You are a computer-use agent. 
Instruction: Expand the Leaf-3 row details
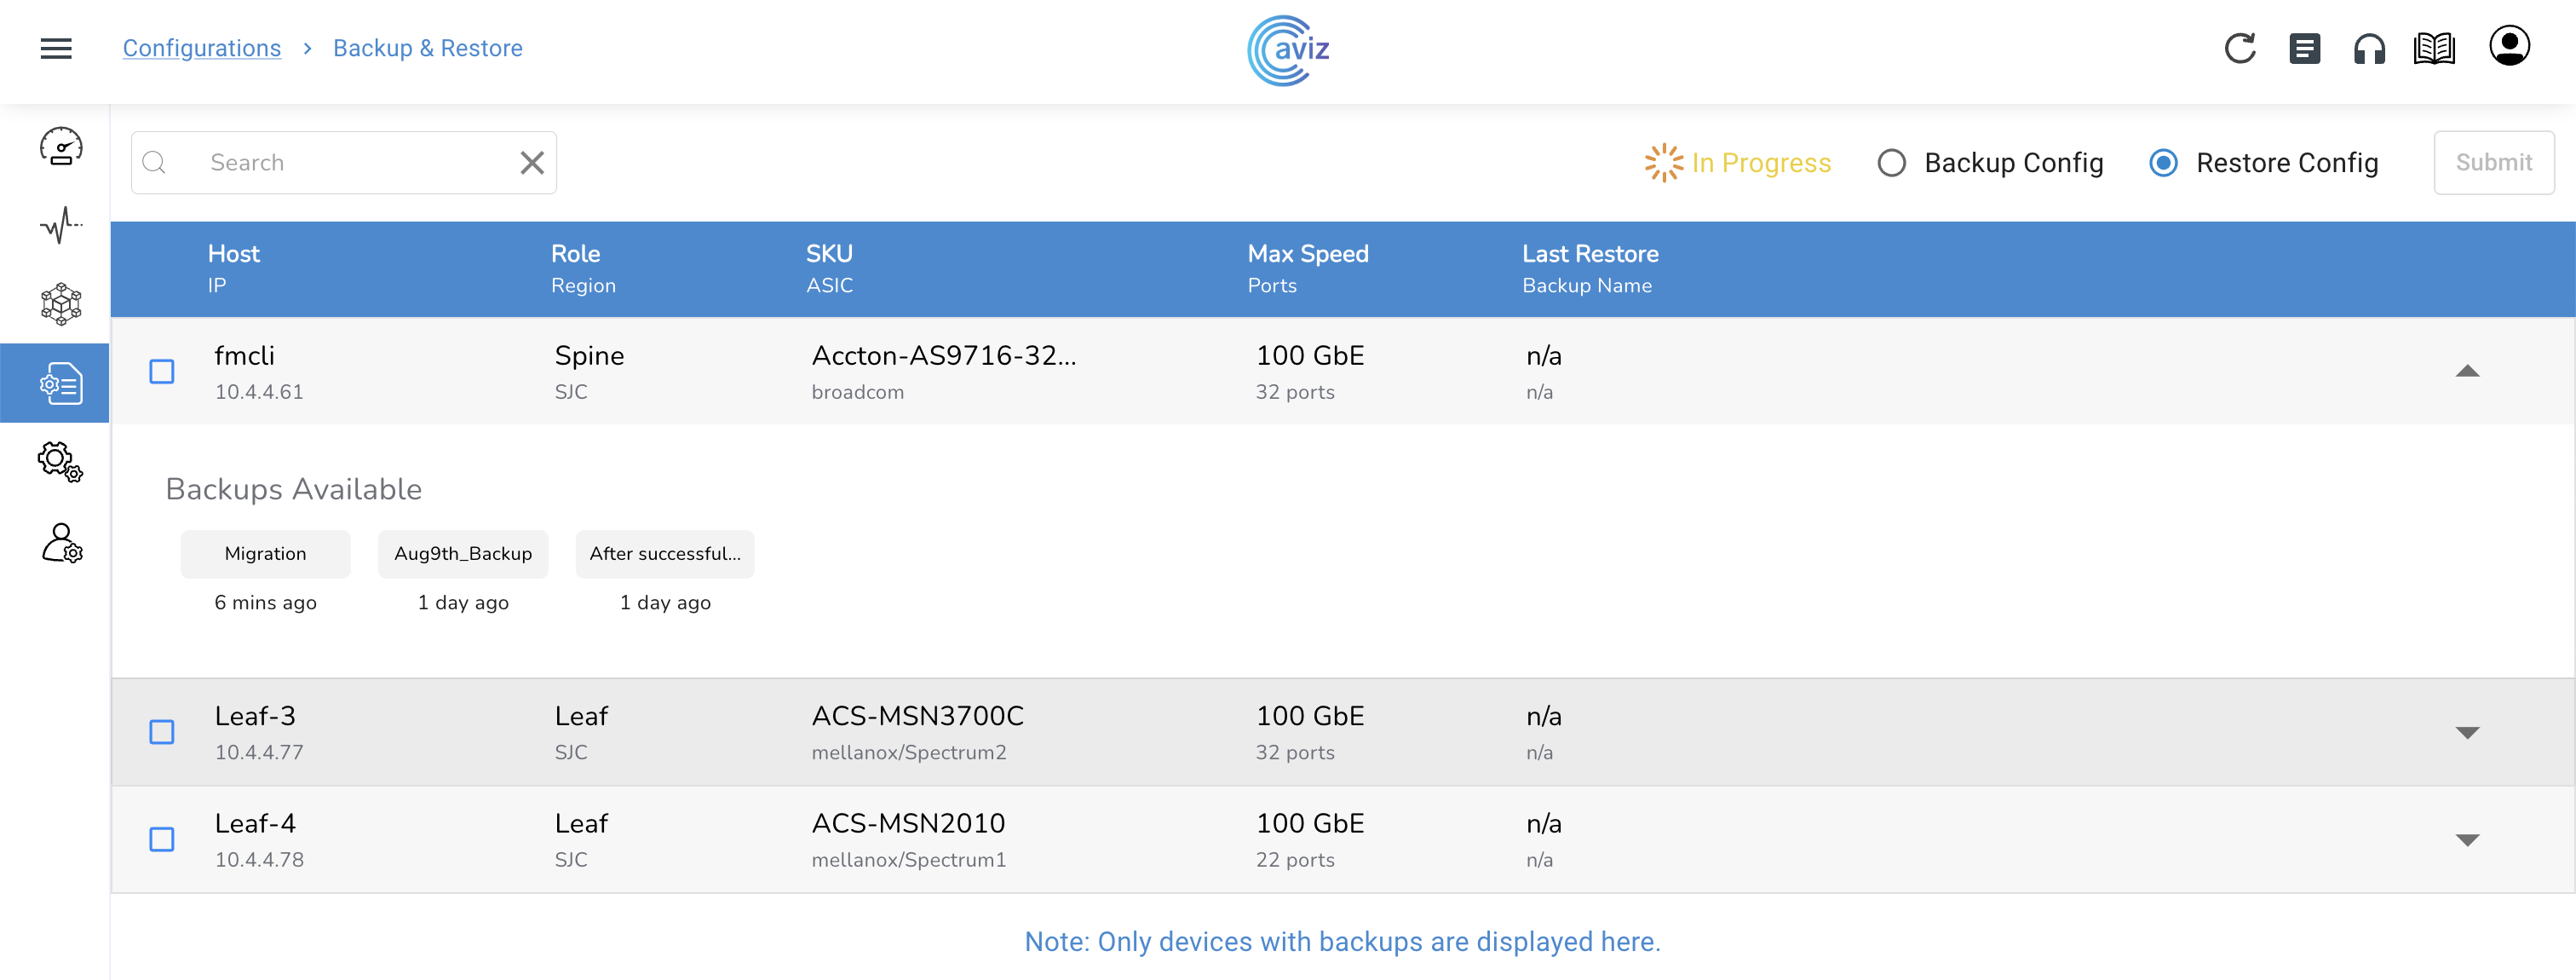tap(2467, 732)
